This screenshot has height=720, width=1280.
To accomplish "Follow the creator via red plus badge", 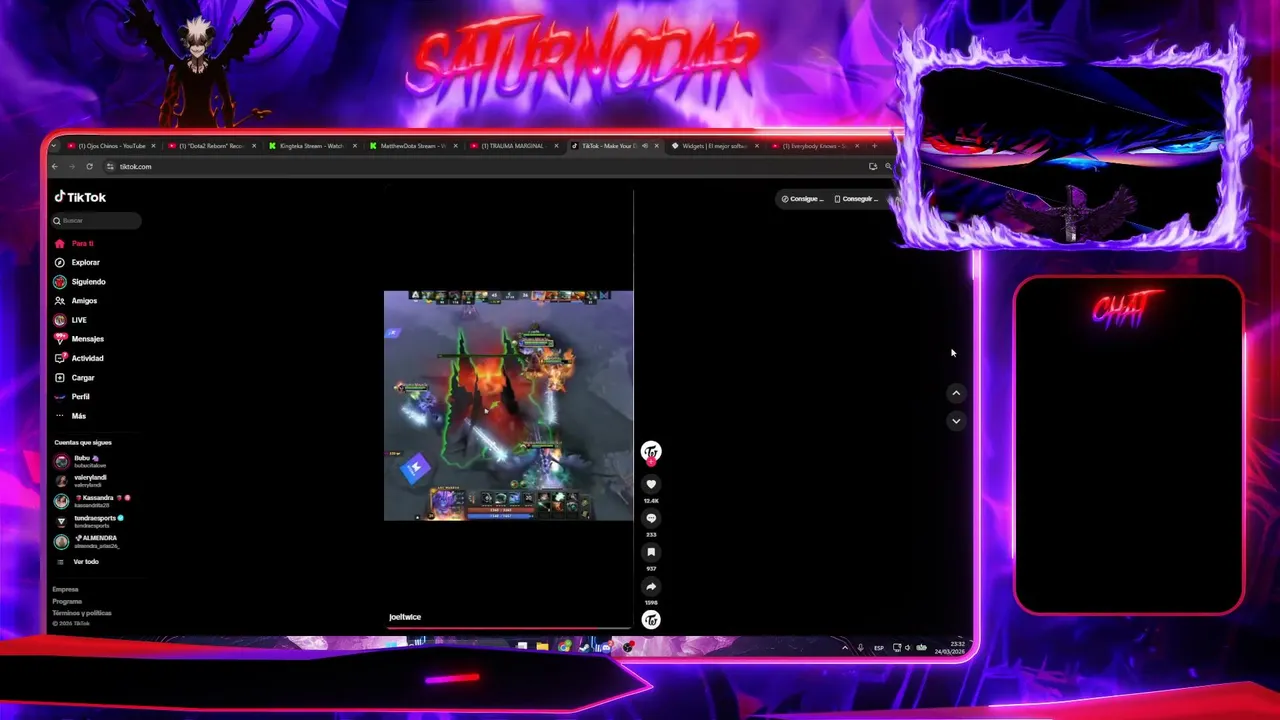I will point(651,462).
